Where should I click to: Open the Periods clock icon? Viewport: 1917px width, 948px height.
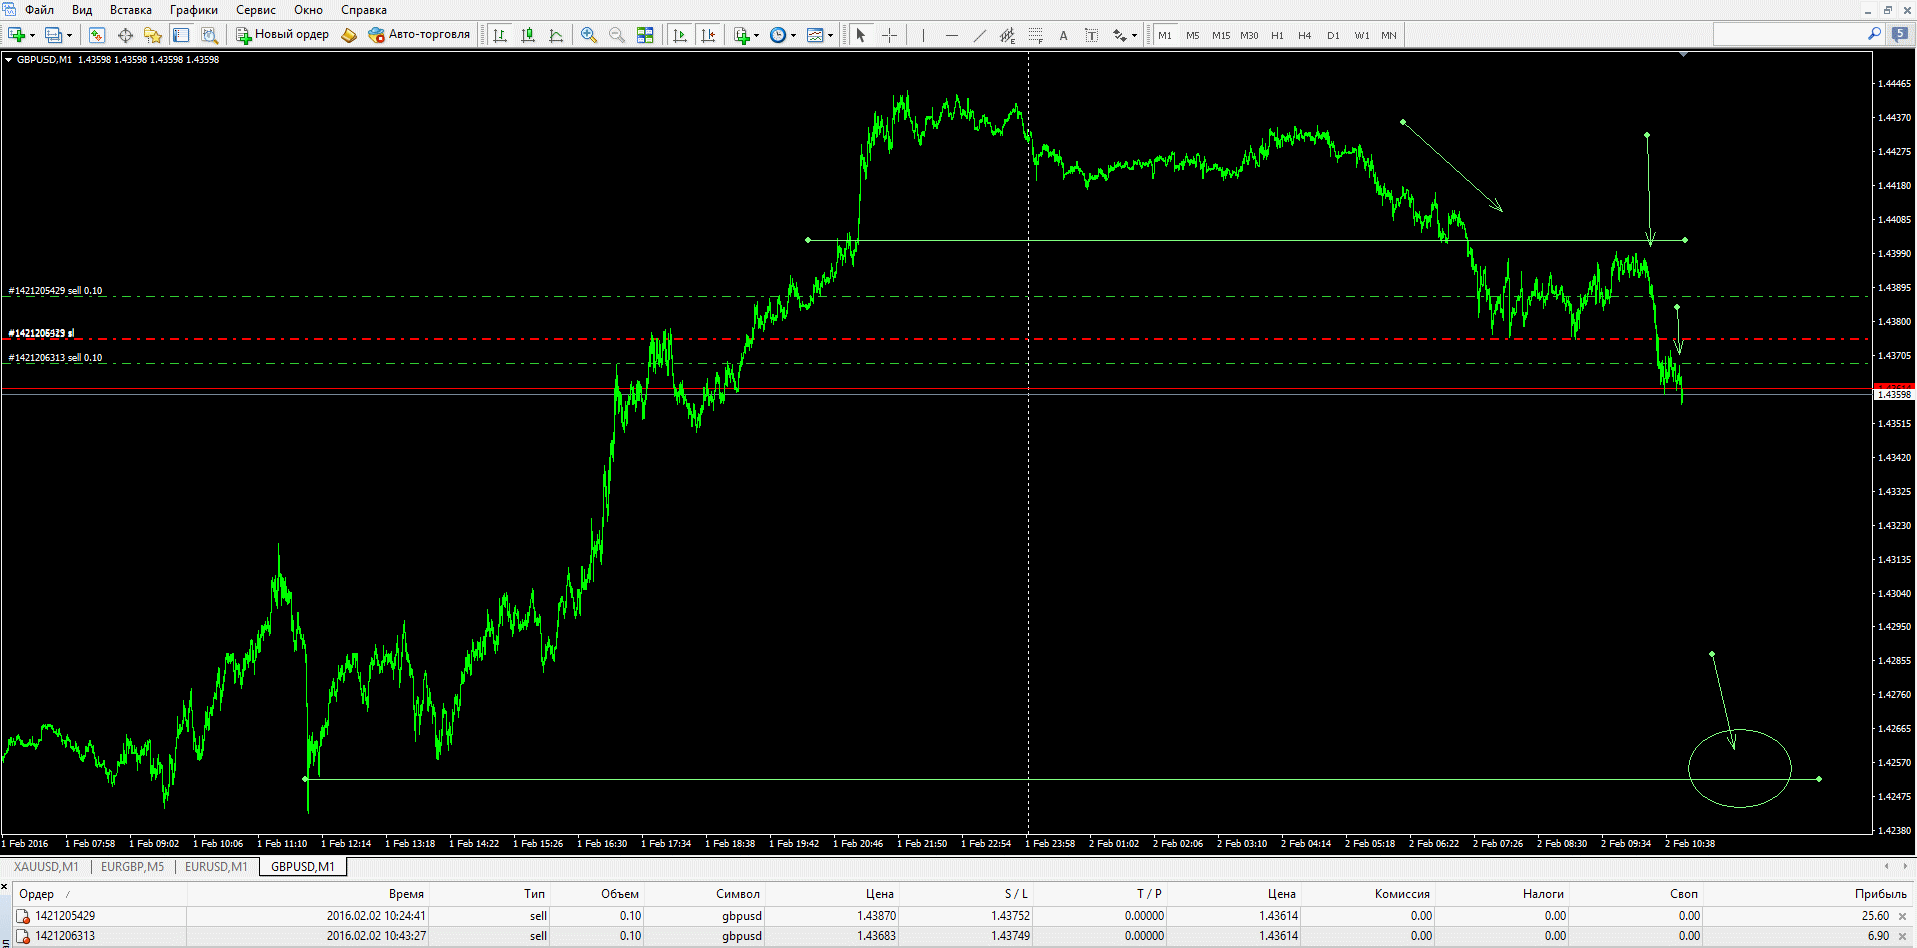click(778, 35)
